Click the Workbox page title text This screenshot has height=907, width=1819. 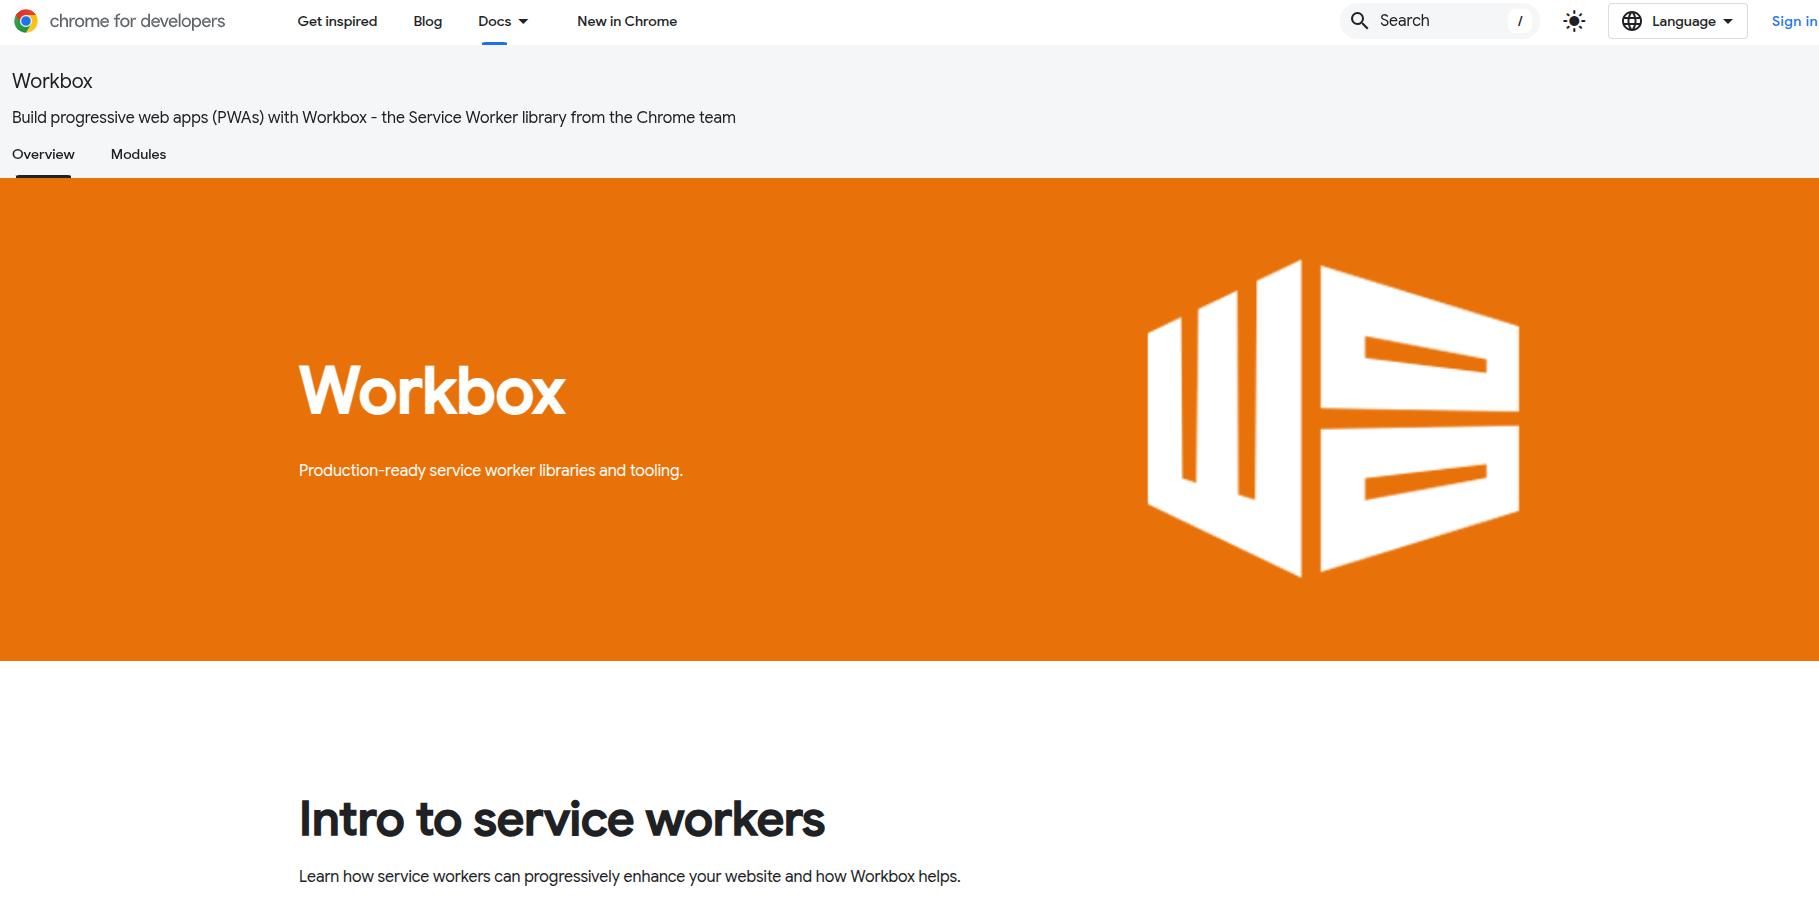click(x=52, y=81)
